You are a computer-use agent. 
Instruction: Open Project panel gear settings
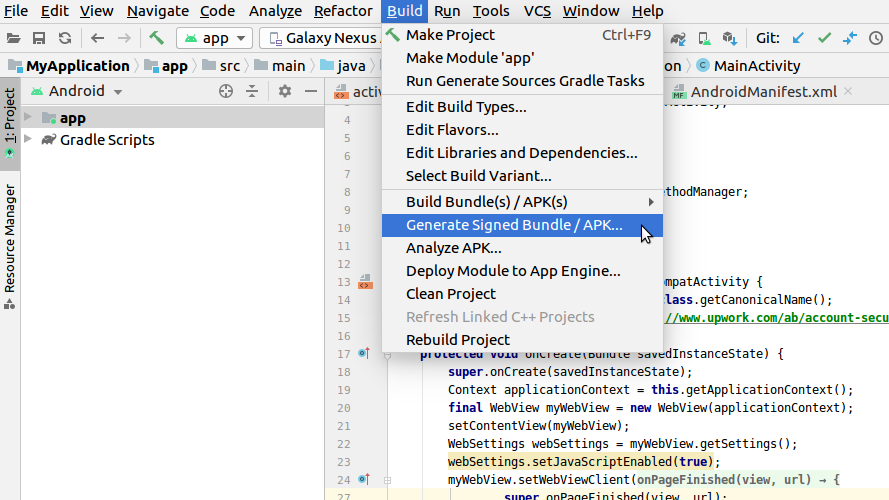(x=285, y=91)
